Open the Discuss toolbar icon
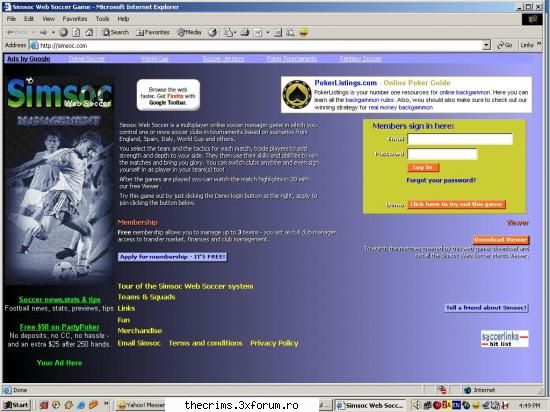This screenshot has width=550, height=412. point(277,33)
